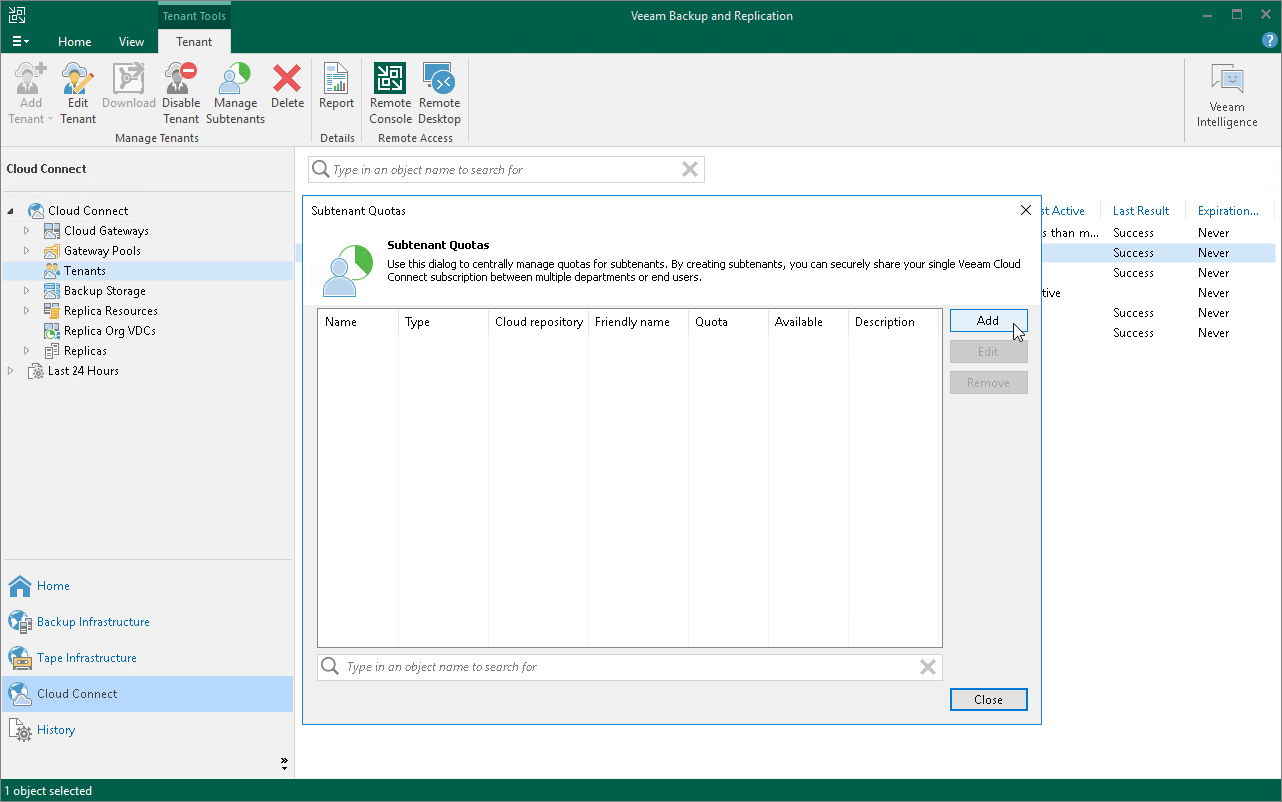Focus the main object search field
This screenshot has width=1282, height=802.
pos(505,170)
